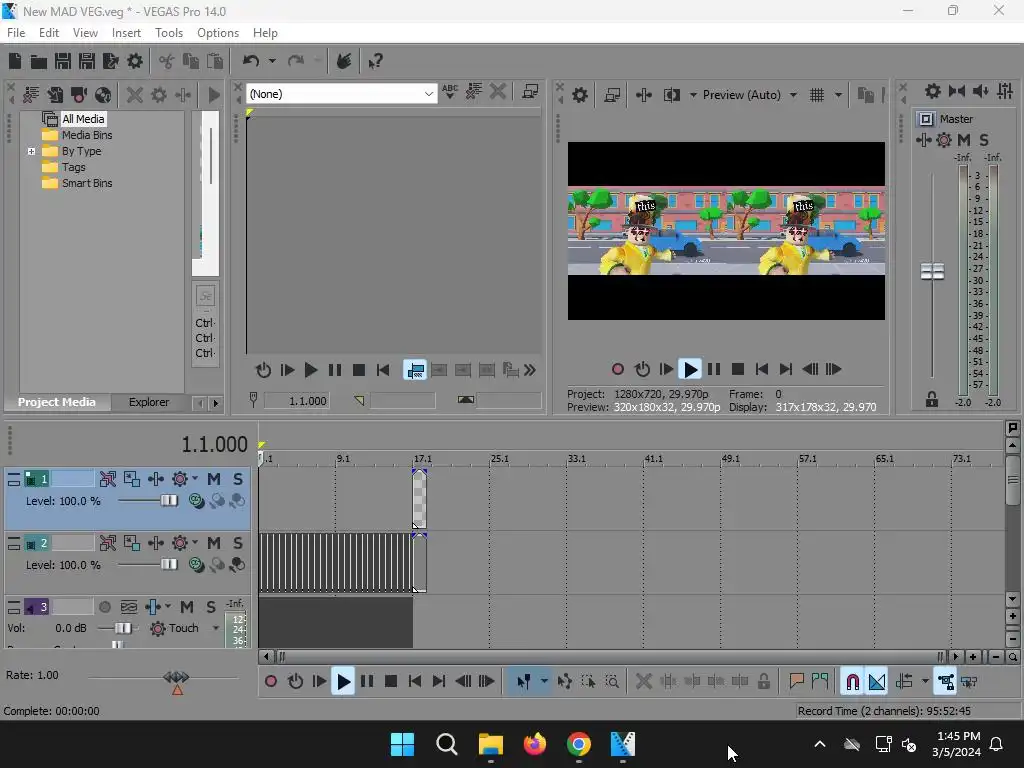Open the overlays grid dropdown arrow
Screen dimensions: 1024x768
(x=838, y=95)
